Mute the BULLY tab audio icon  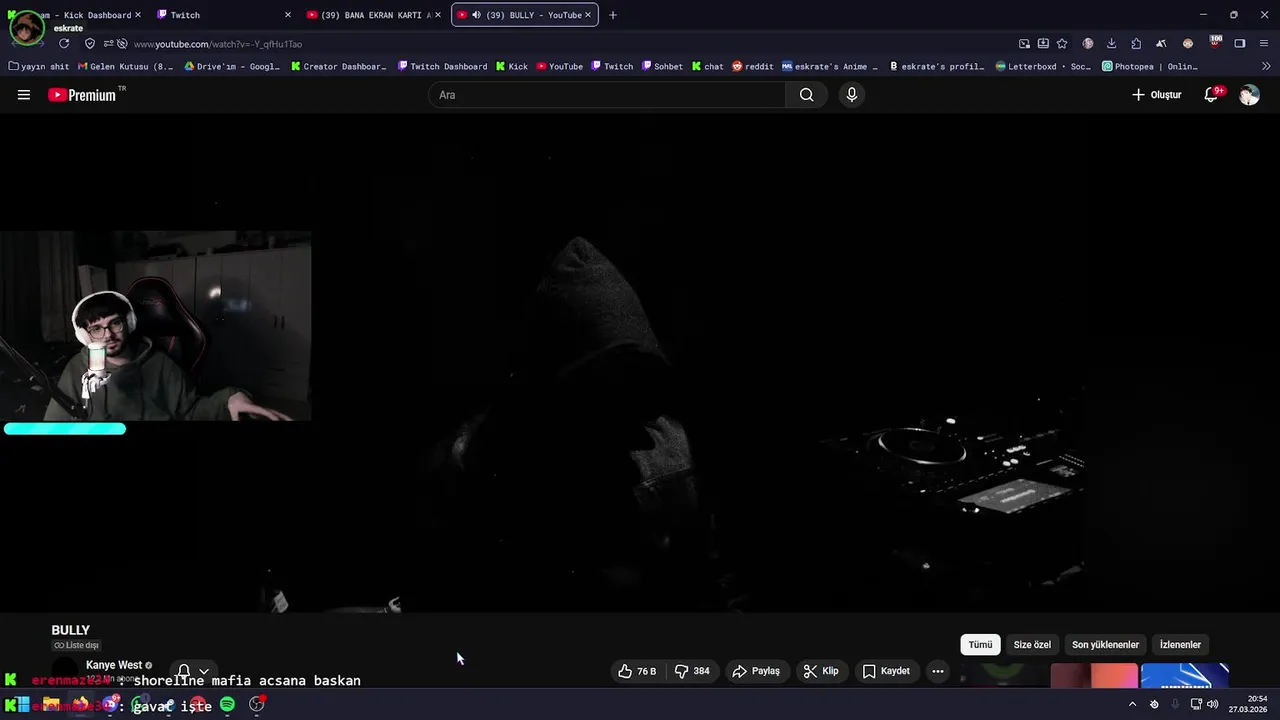coord(476,15)
